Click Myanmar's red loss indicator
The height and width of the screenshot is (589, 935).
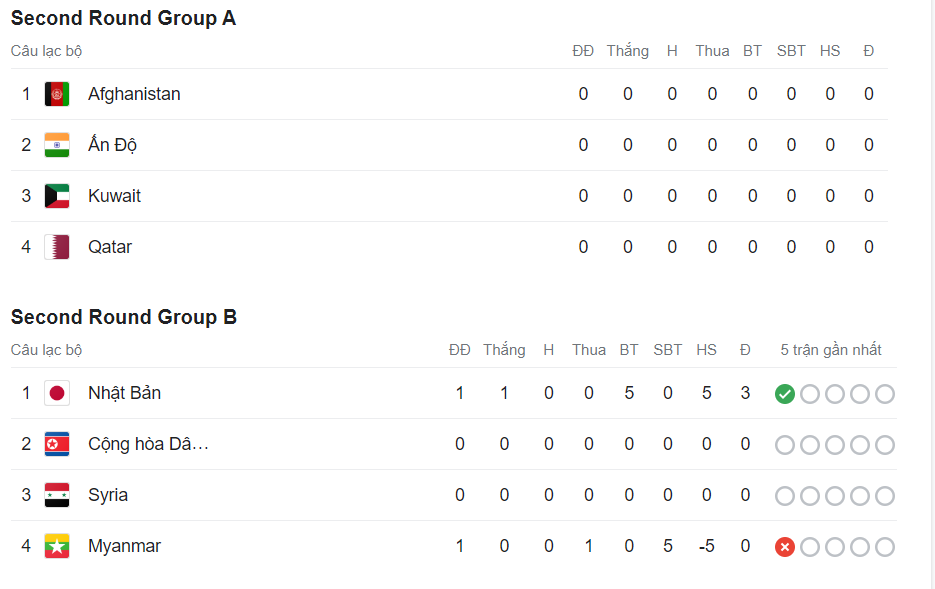click(785, 547)
